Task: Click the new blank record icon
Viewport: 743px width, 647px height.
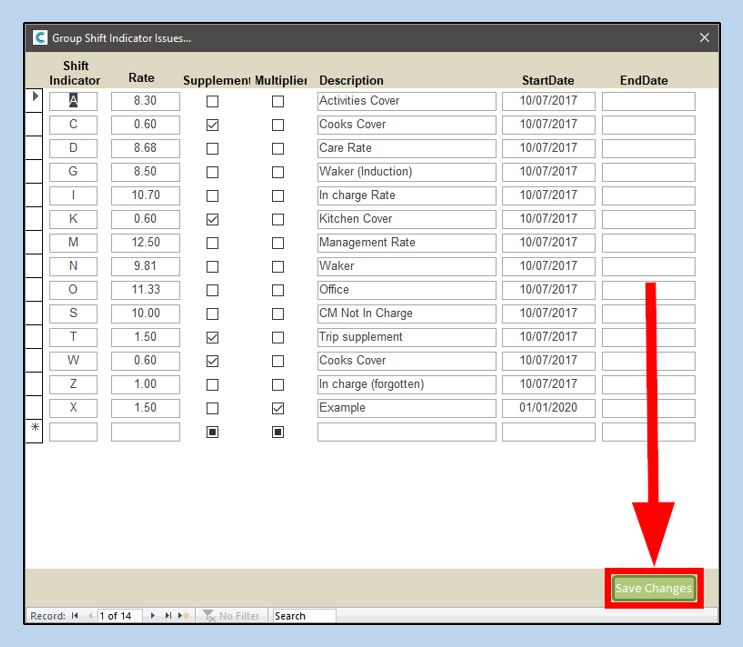Action: [x=184, y=616]
